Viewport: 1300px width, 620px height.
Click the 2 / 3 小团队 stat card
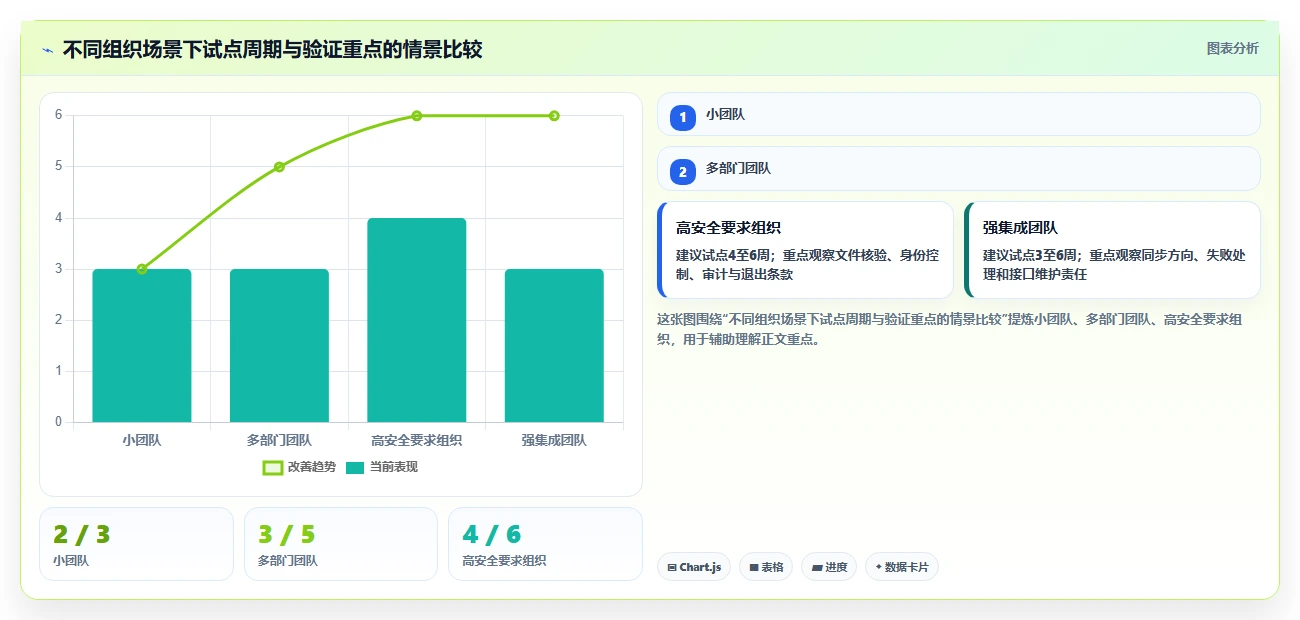coord(136,544)
